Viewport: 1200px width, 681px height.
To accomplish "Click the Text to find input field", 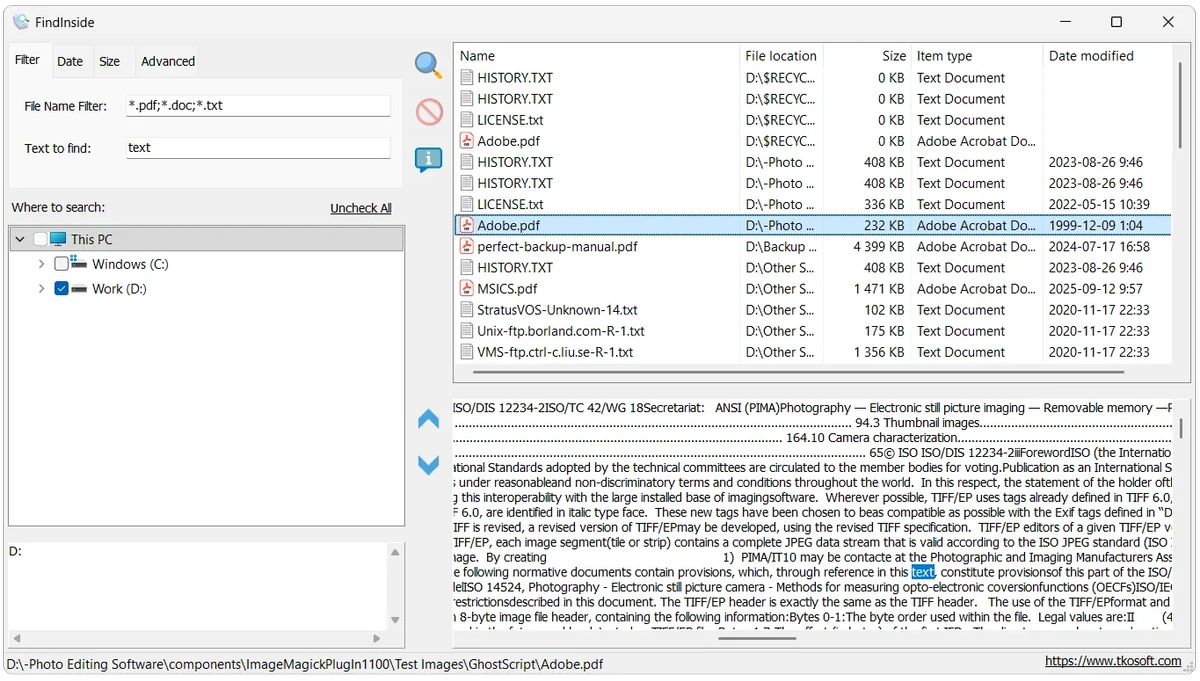I will click(258, 148).
